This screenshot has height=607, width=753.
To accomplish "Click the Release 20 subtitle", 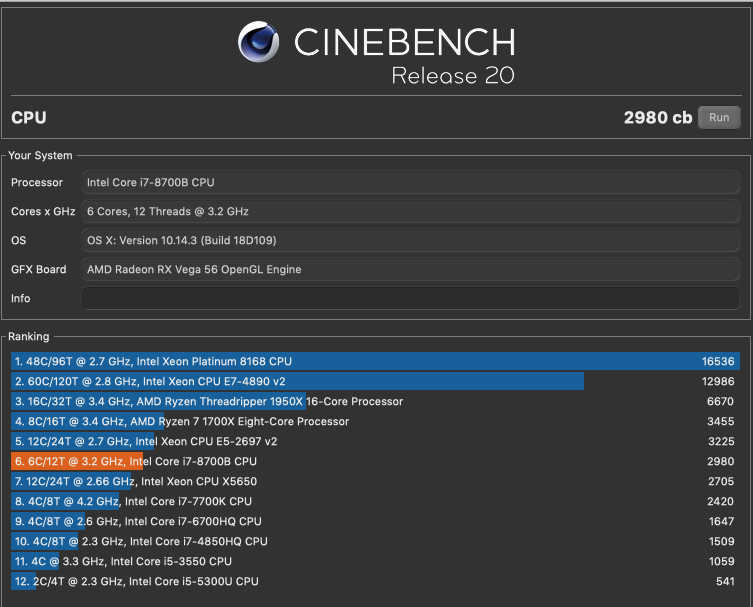I will tap(453, 75).
